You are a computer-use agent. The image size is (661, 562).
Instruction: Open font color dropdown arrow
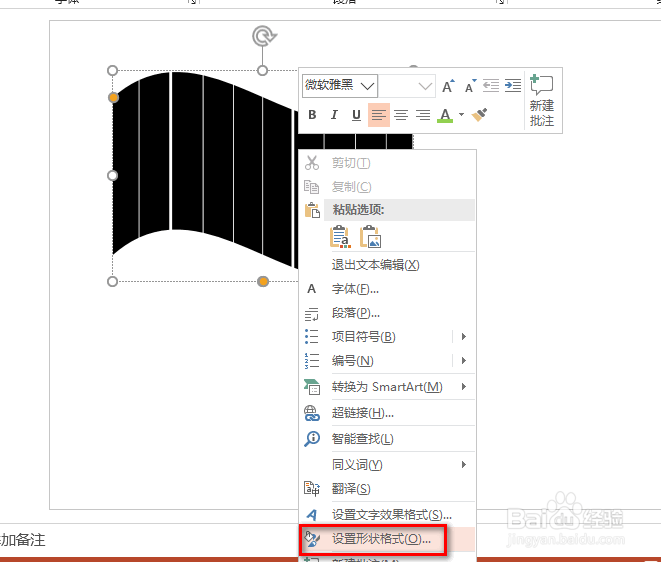[x=462, y=115]
